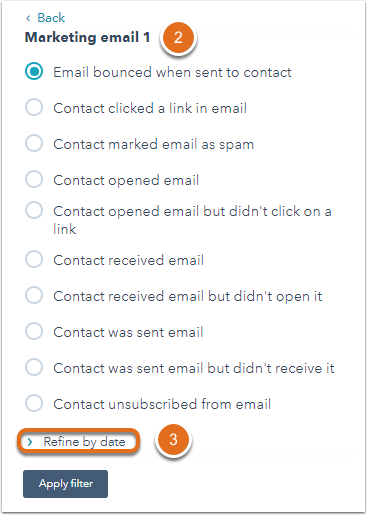Viewport: 367px width, 515px height.
Task: Click the Apply filter button
Action: 65,484
